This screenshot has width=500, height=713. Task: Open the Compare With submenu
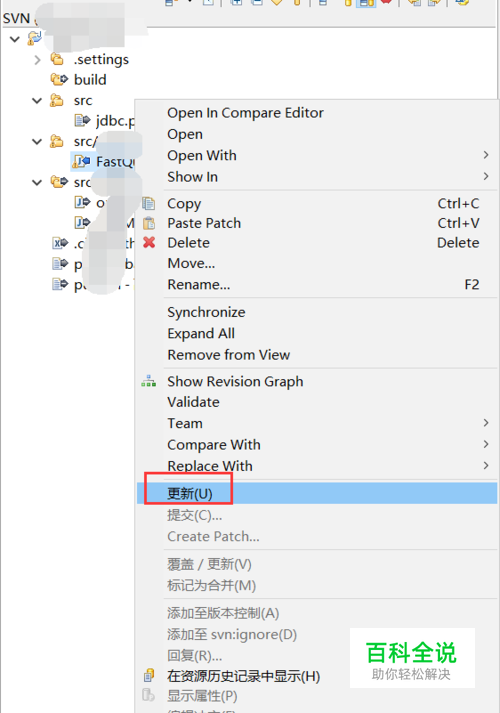click(x=317, y=444)
